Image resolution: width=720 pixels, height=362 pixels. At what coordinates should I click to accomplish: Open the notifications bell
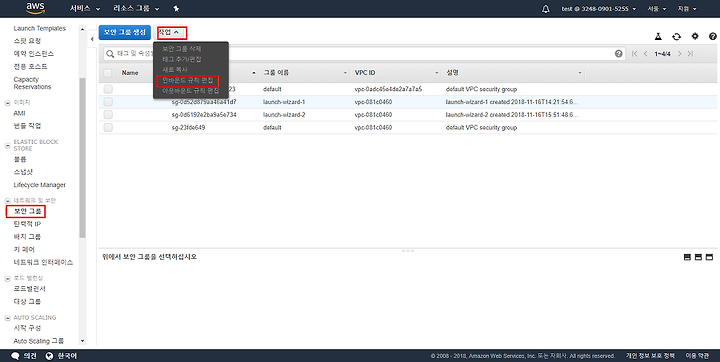pos(546,9)
